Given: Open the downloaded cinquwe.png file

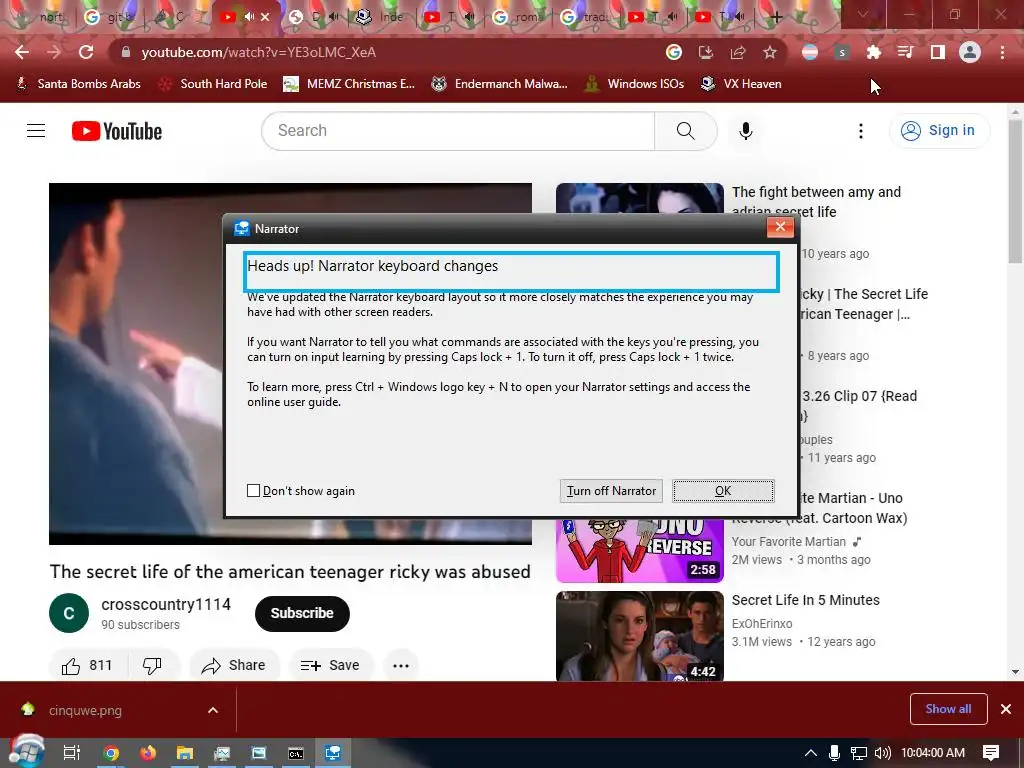Looking at the screenshot, I should [85, 710].
